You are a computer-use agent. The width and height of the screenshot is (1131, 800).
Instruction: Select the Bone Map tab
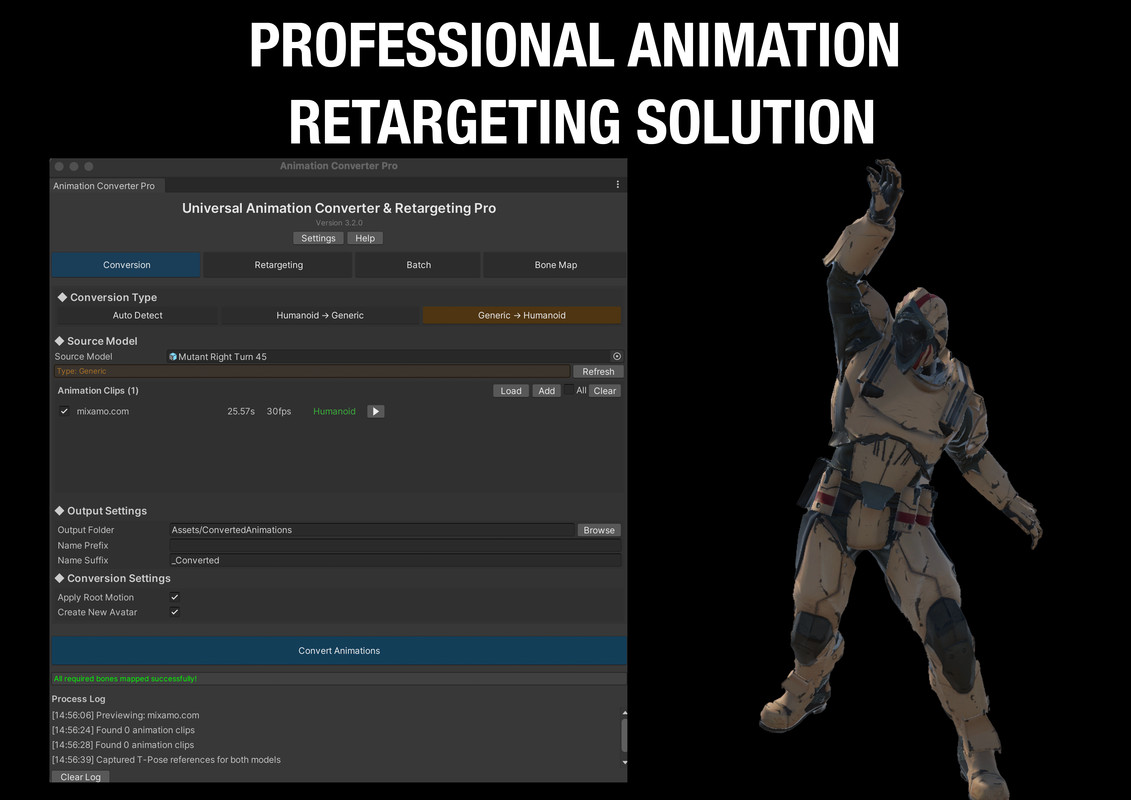(555, 265)
